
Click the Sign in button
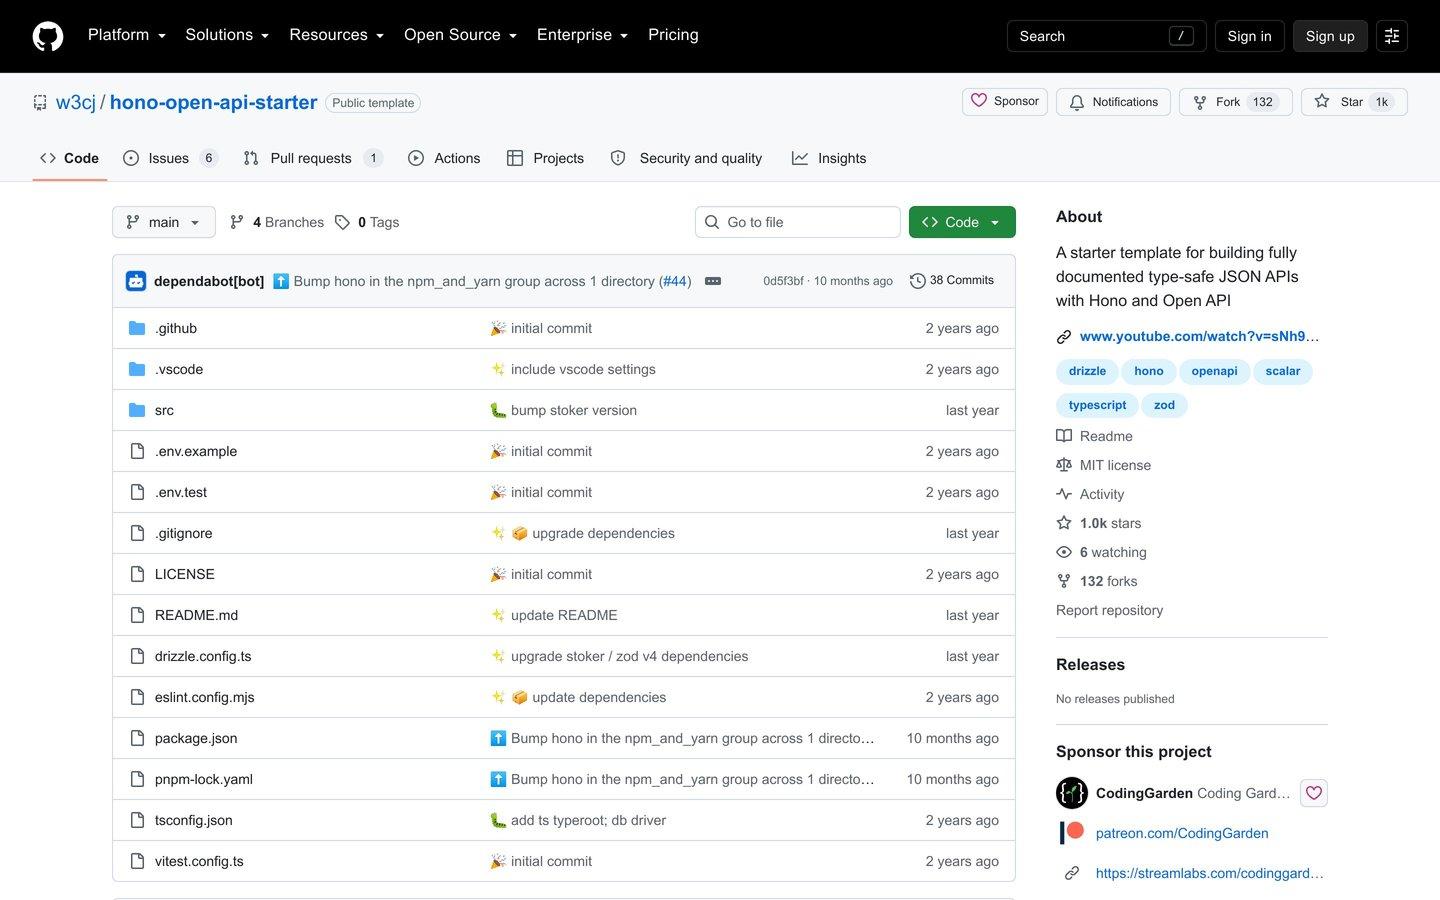[x=1249, y=36]
